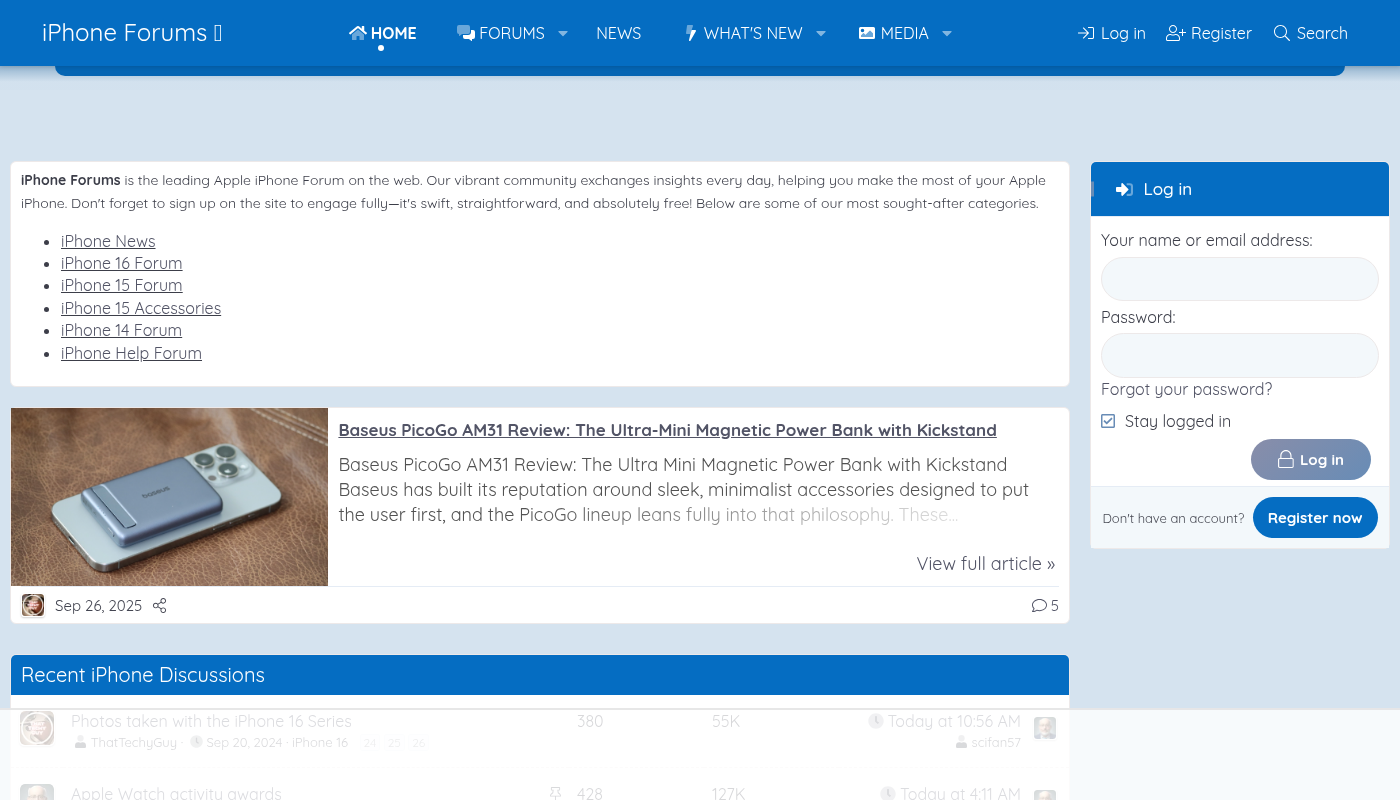Open the Register link in the top navigation
This screenshot has width=1400, height=800.
[x=1209, y=33]
